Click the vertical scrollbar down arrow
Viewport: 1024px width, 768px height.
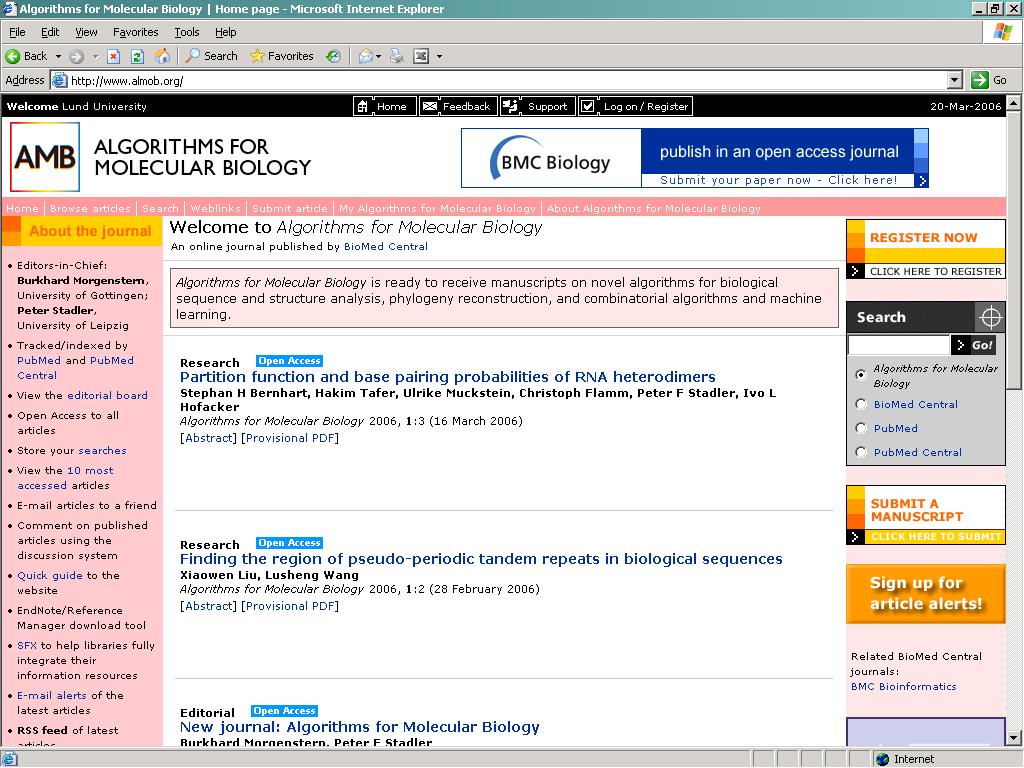1013,739
